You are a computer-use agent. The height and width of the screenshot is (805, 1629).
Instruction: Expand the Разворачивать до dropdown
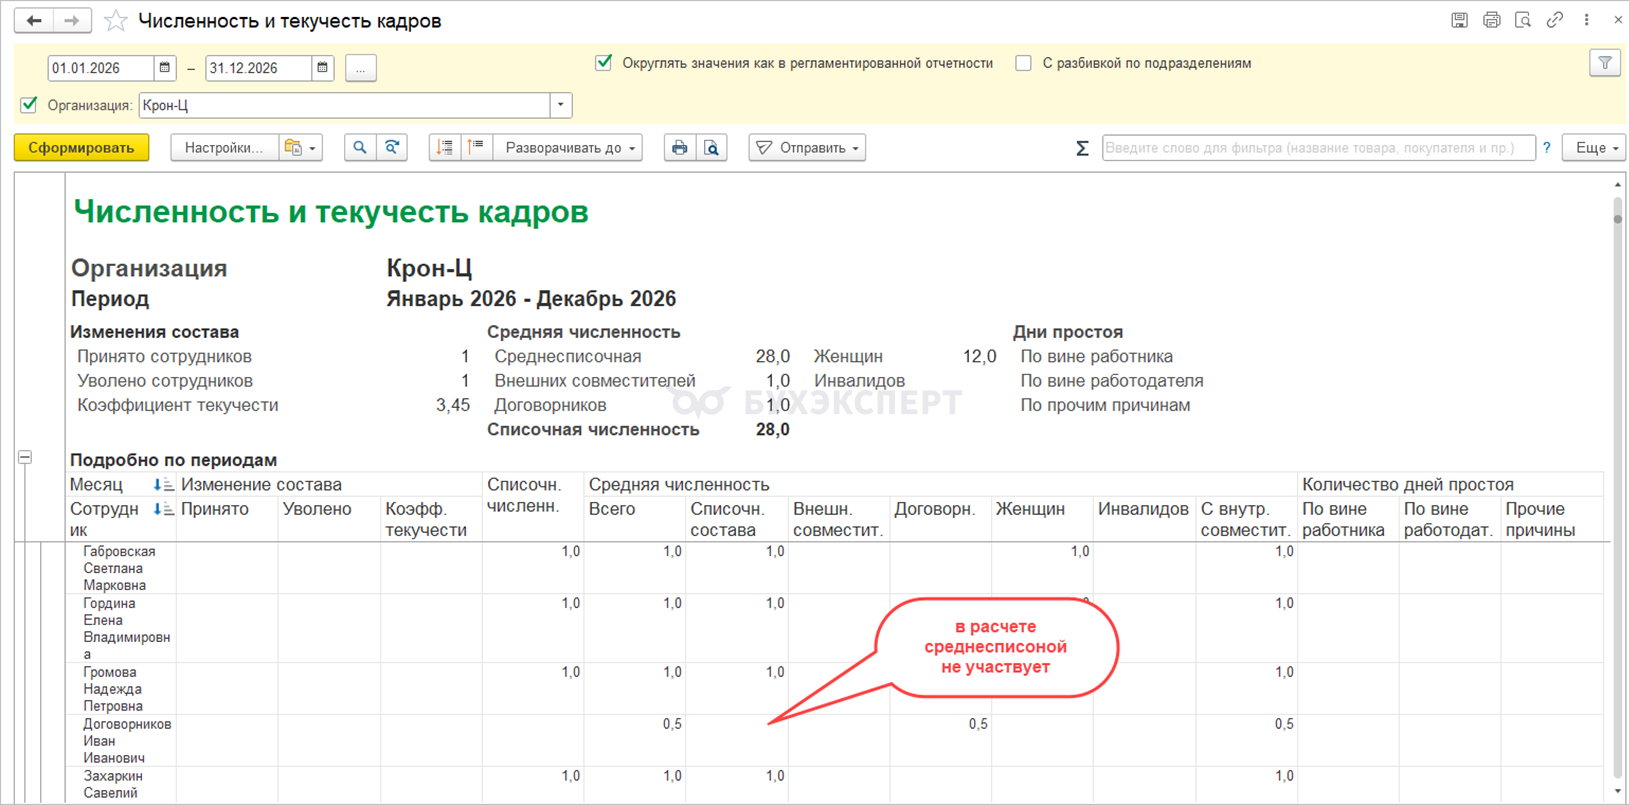[569, 148]
